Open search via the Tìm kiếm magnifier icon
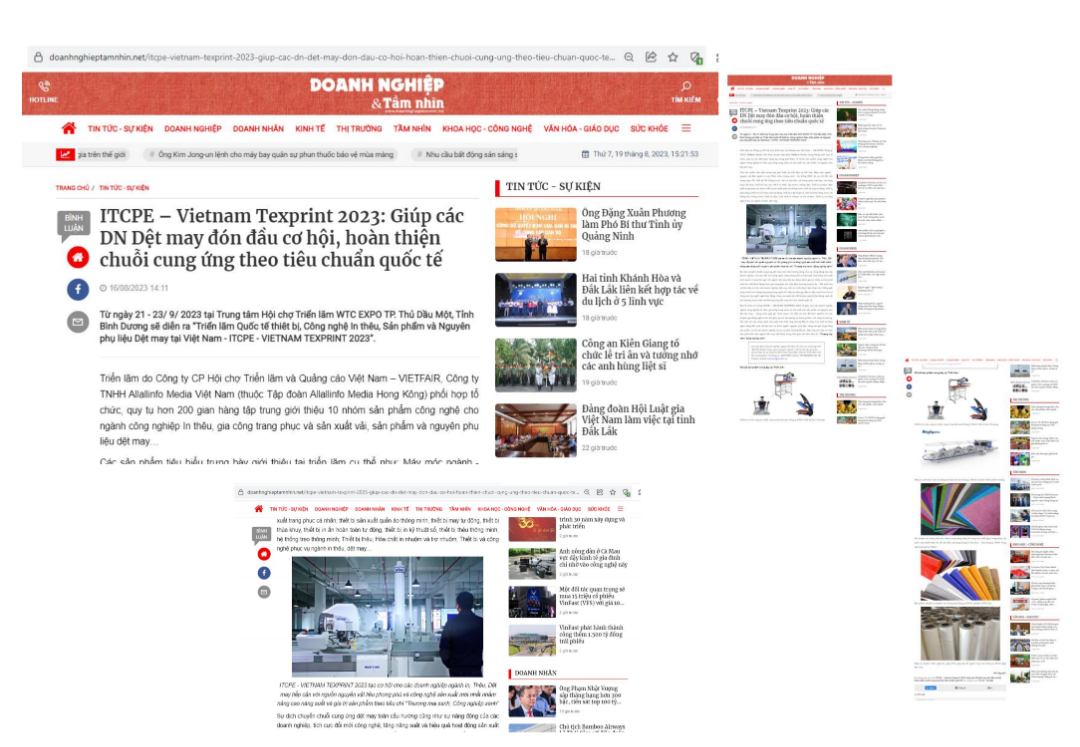Image resolution: width=1080 pixels, height=747 pixels. (x=685, y=87)
